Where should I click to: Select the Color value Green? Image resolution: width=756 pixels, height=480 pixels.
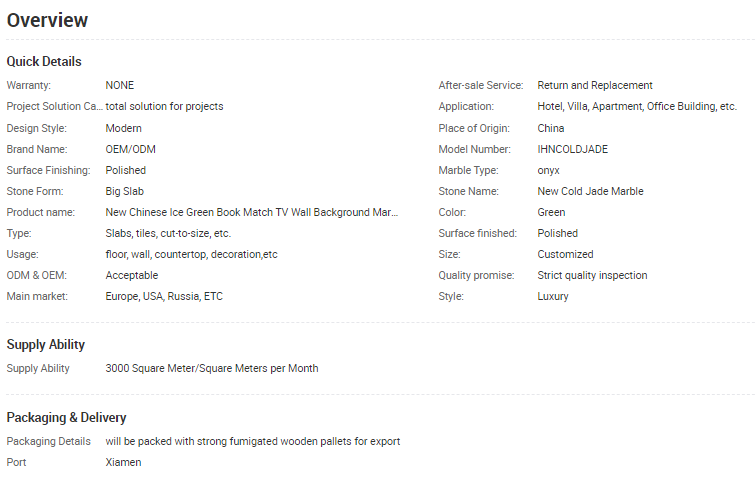[552, 212]
